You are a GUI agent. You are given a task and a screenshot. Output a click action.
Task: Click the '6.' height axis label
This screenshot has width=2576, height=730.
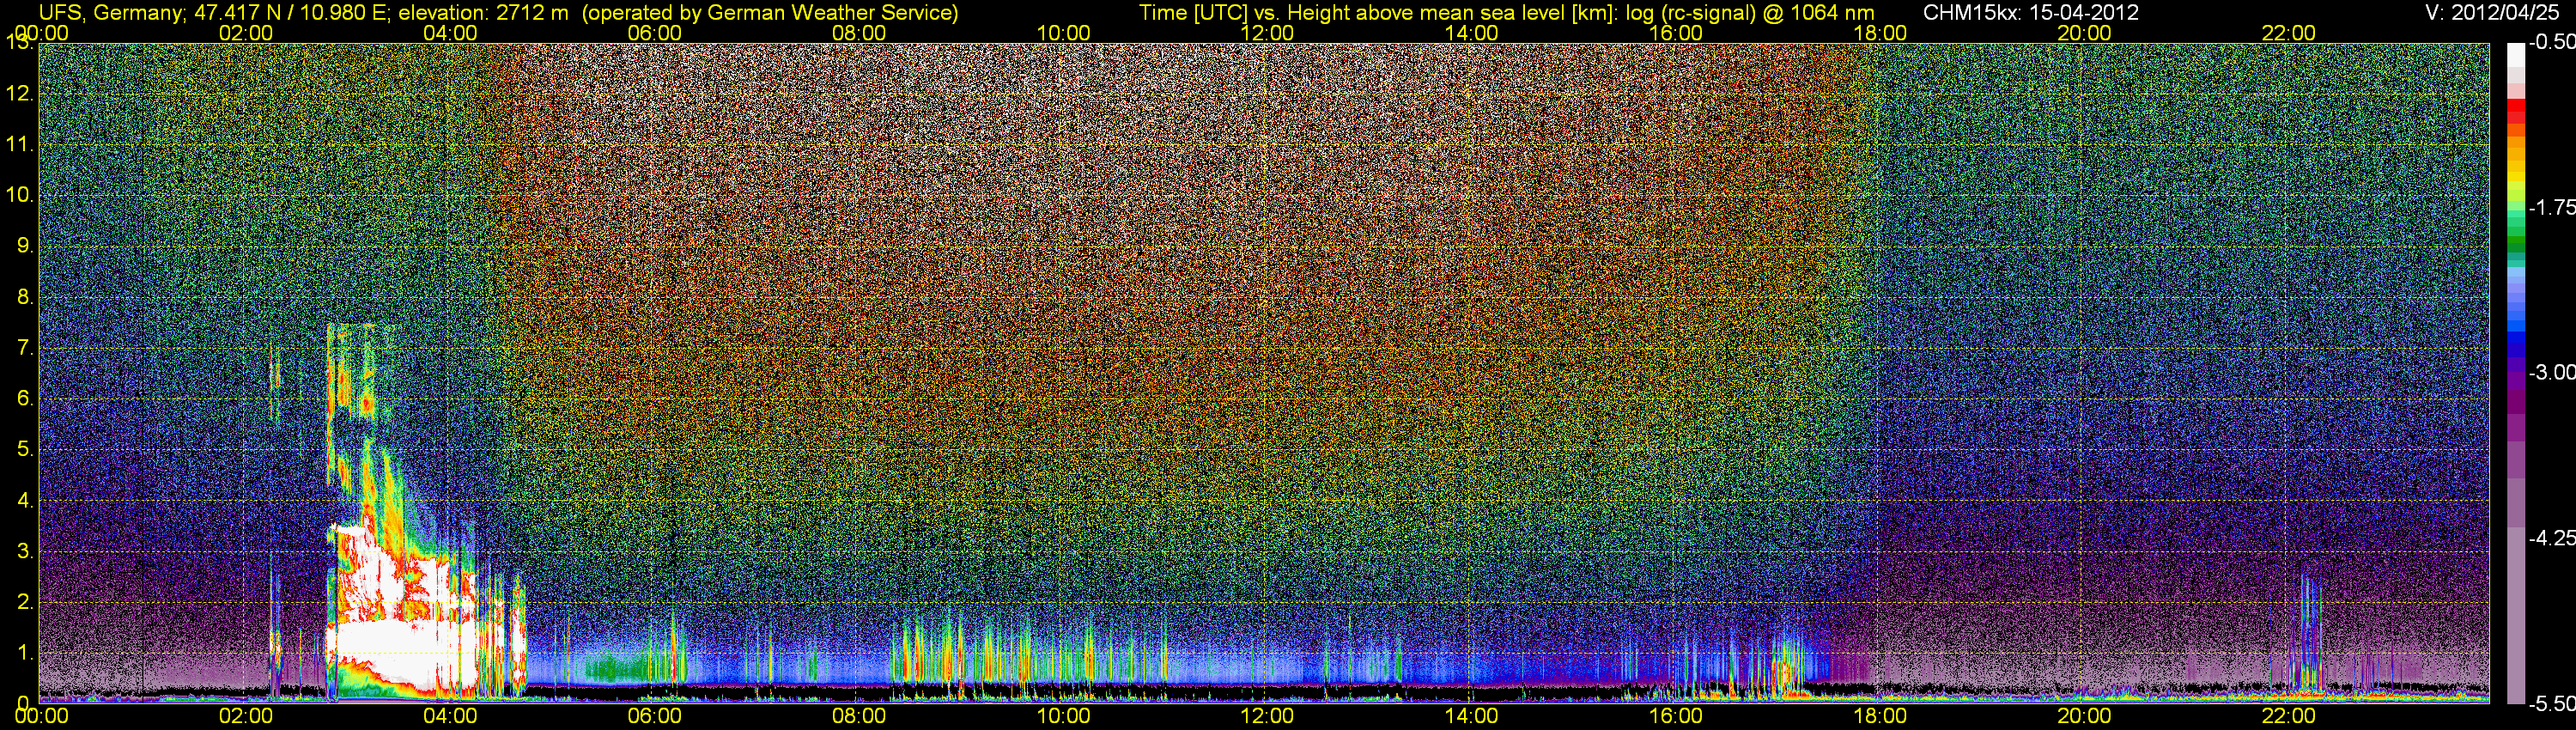click(x=26, y=399)
